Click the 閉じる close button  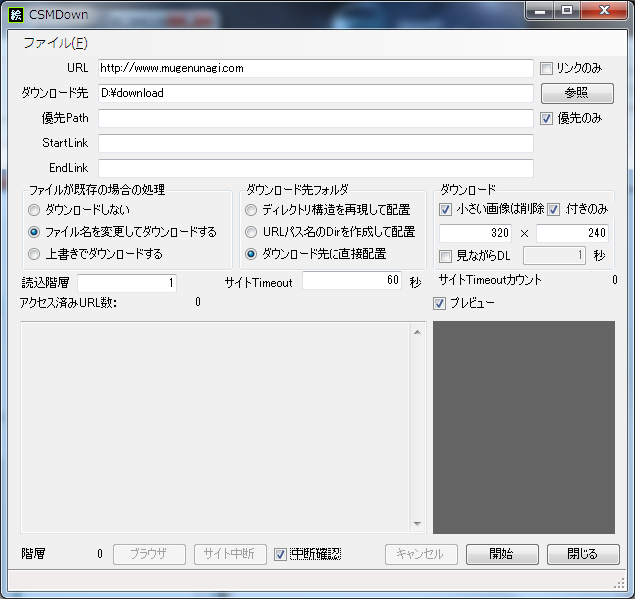(583, 554)
